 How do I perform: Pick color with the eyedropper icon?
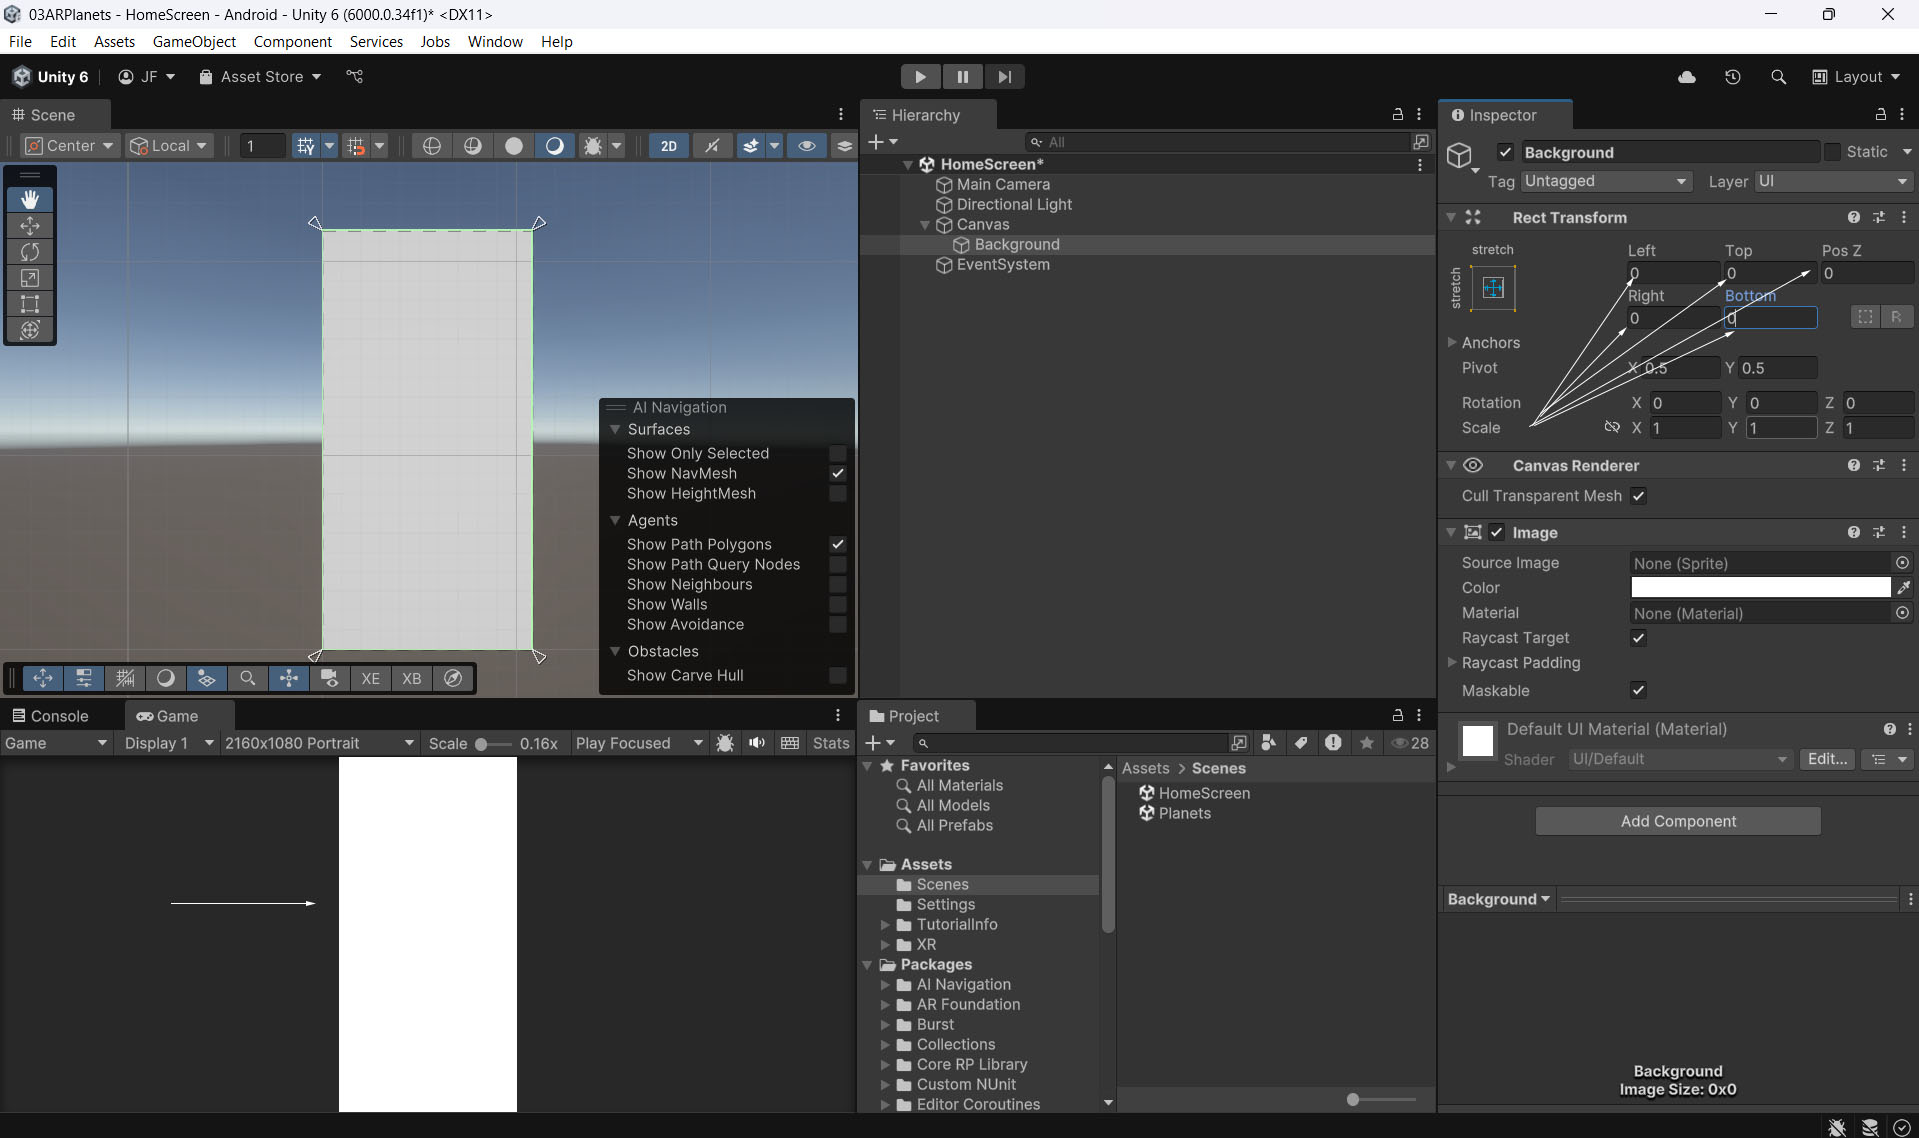[1903, 588]
